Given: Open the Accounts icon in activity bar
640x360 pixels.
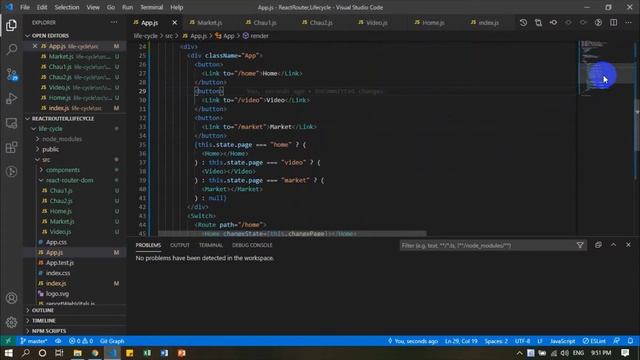Looking at the screenshot, I should [x=11, y=298].
